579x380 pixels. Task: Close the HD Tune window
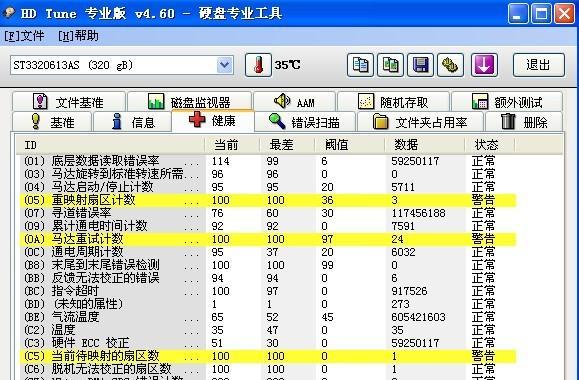(x=565, y=14)
